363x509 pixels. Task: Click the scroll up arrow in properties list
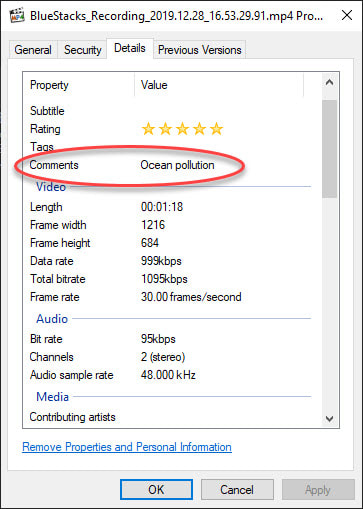pyautogui.click(x=329, y=82)
